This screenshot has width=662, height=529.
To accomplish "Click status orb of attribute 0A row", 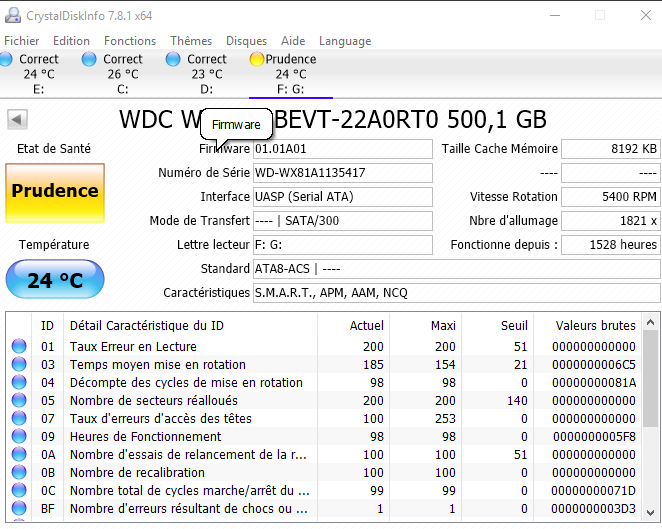I will pos(19,454).
